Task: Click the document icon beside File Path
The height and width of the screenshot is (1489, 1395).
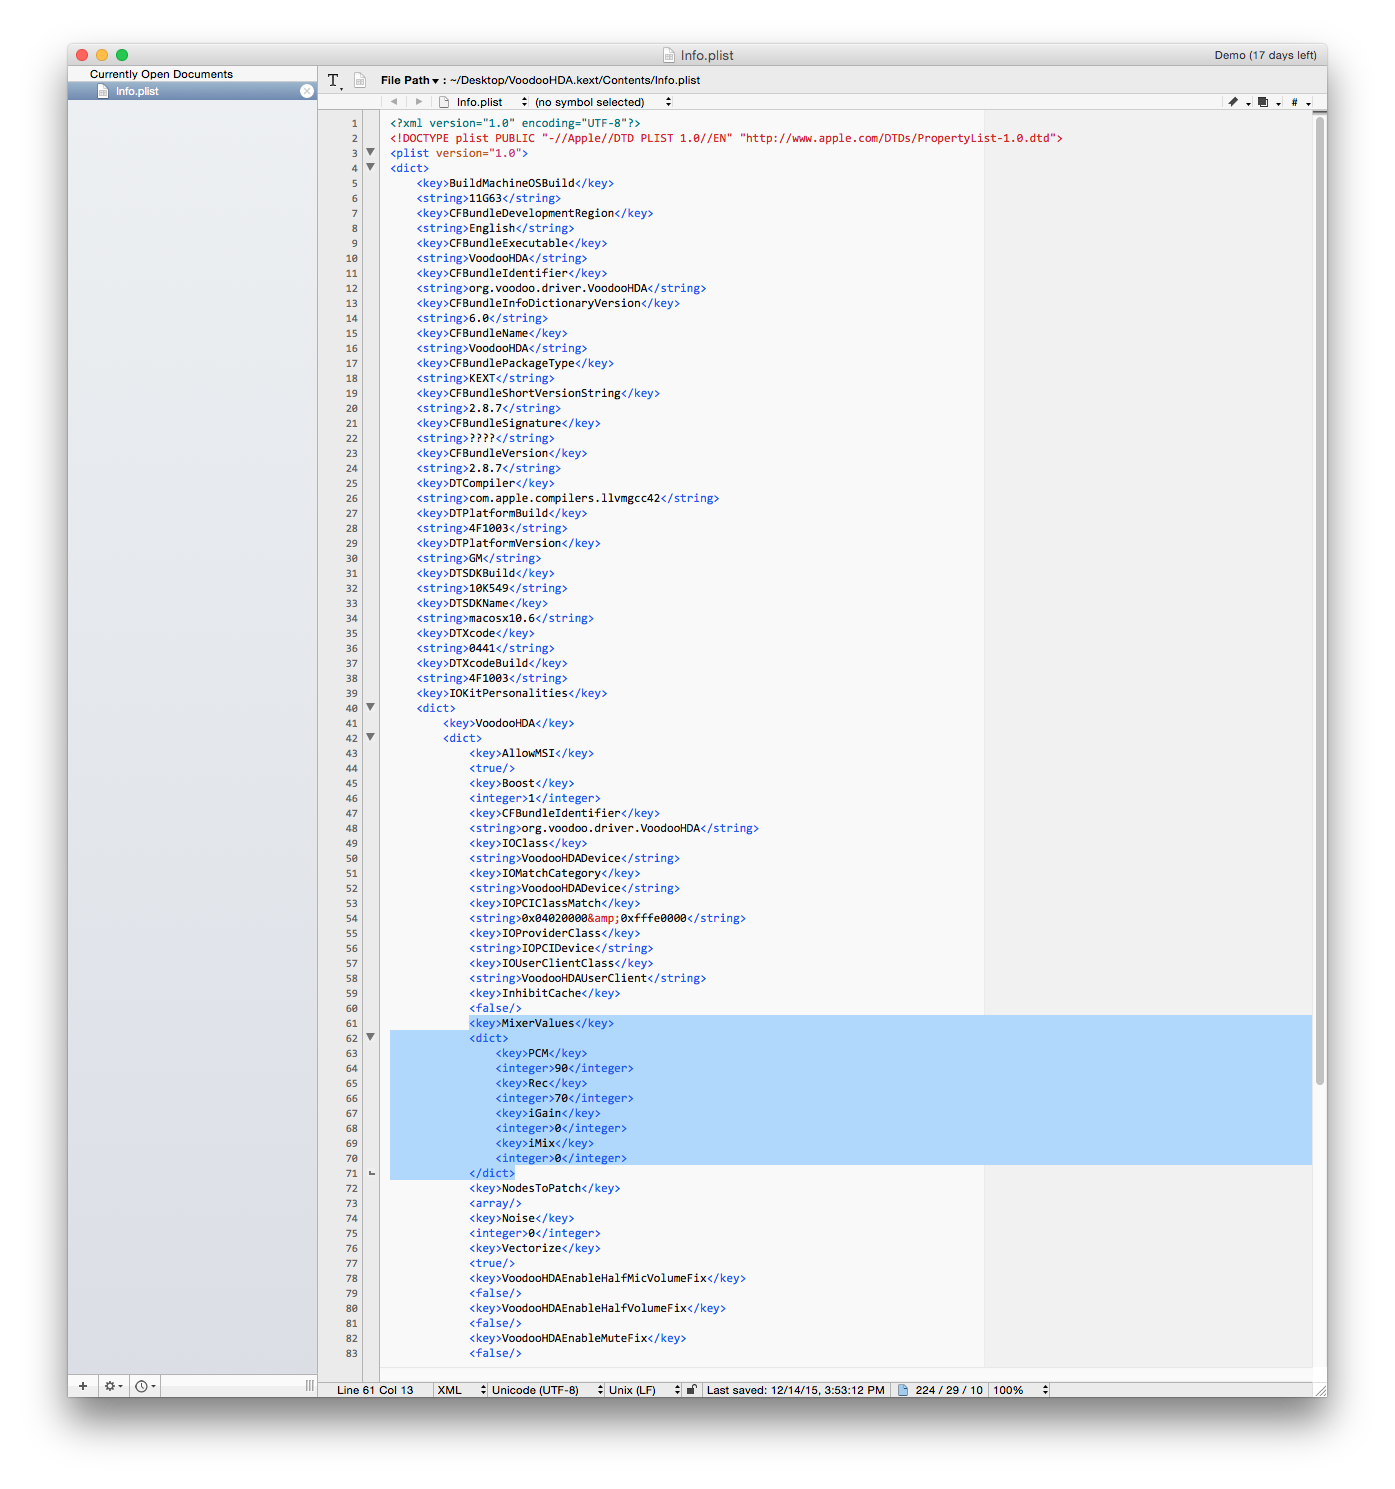Action: (360, 81)
